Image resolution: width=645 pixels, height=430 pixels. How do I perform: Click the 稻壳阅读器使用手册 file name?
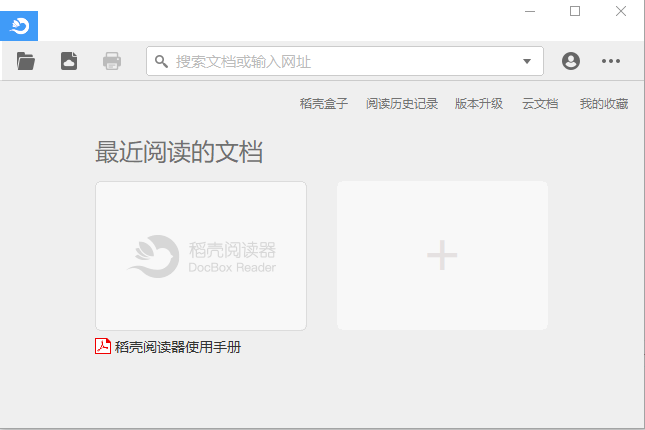[178, 348]
